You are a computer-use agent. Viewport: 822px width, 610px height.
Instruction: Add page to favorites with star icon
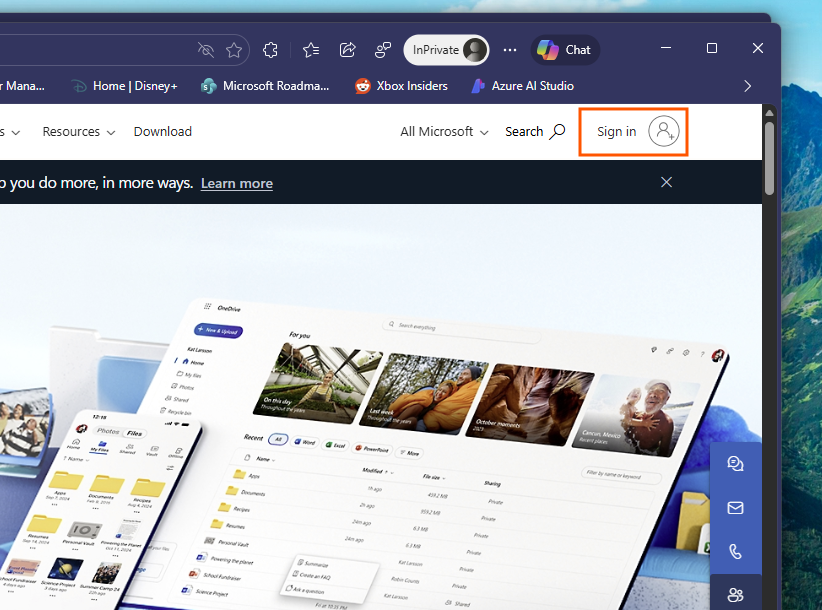click(234, 50)
